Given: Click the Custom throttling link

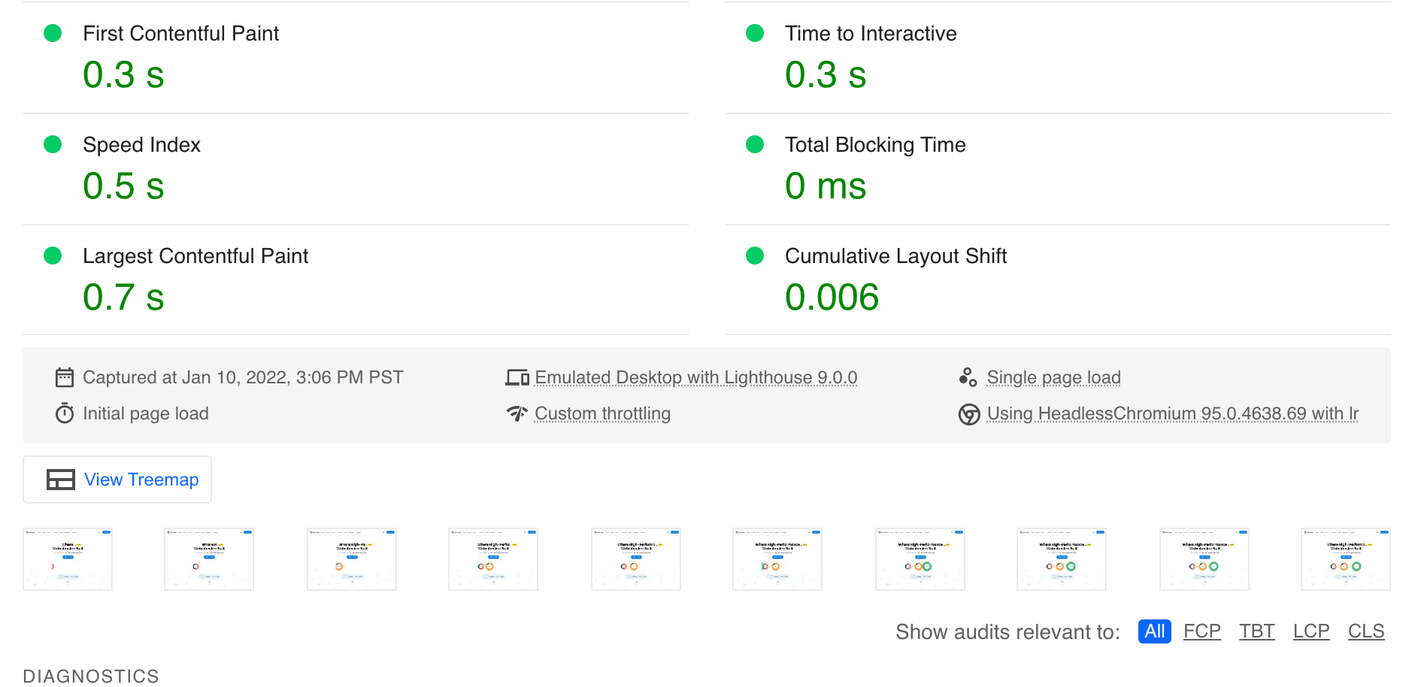Looking at the screenshot, I should point(602,413).
